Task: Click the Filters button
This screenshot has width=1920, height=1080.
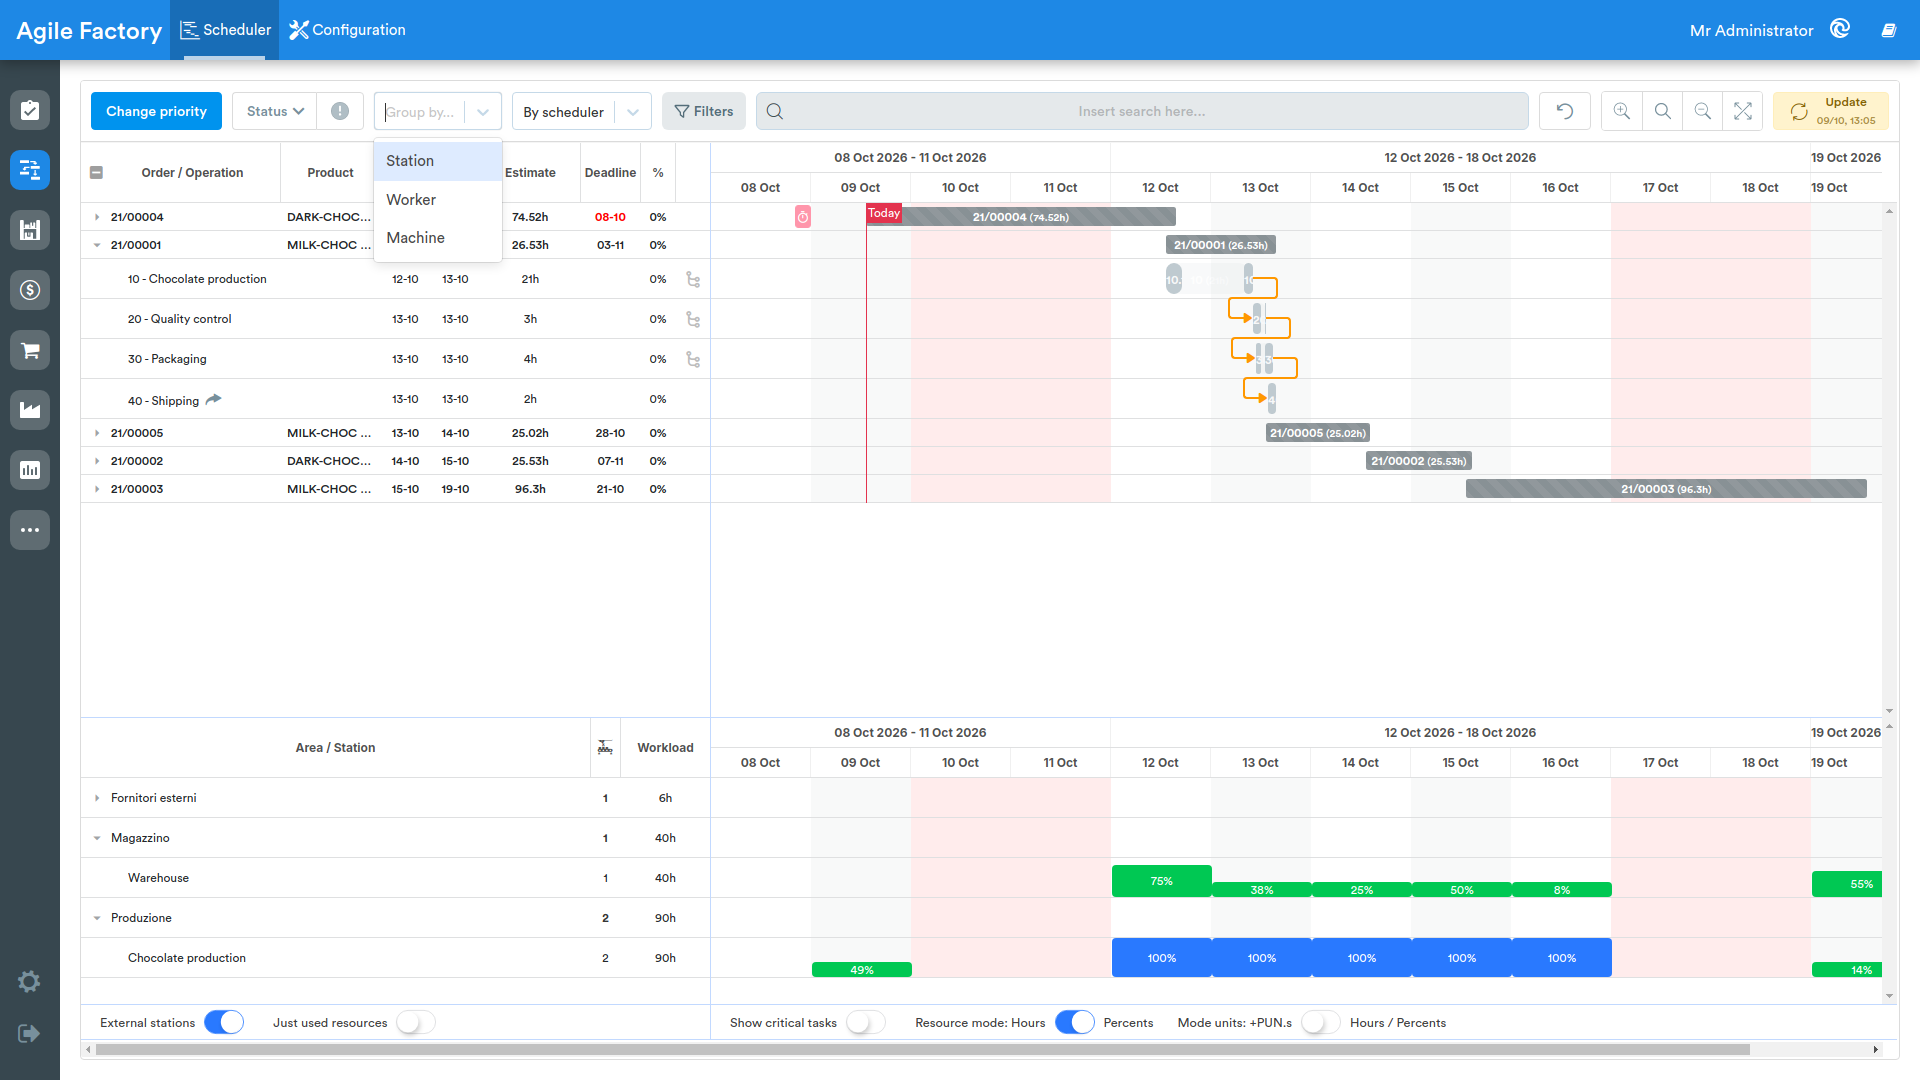Action: tap(704, 111)
